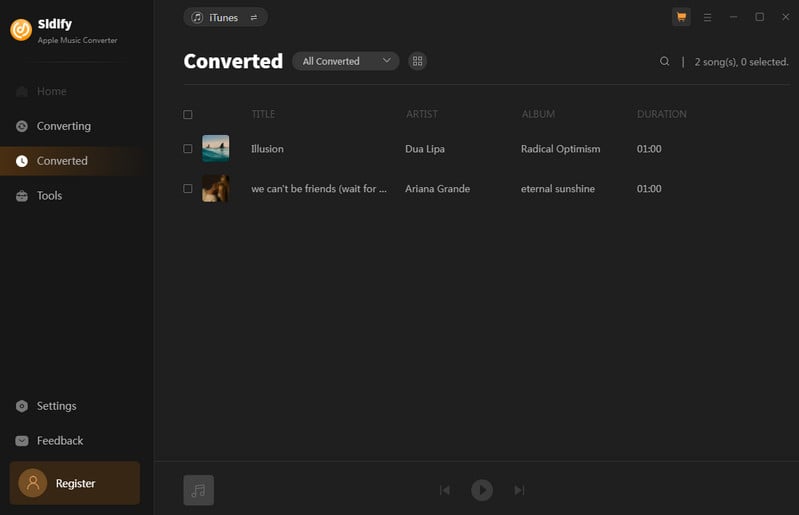The height and width of the screenshot is (515, 799).
Task: Toggle the select-all checkbox in header
Action: point(188,115)
